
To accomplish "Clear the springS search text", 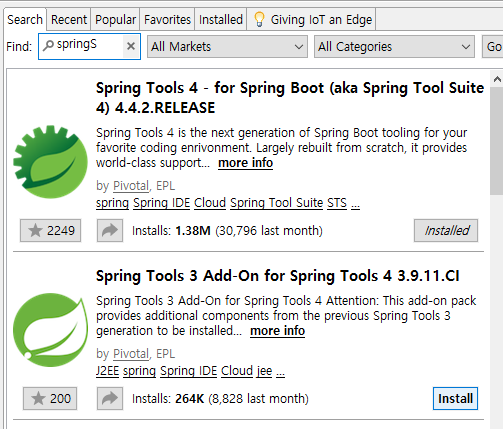I will tap(131, 46).
